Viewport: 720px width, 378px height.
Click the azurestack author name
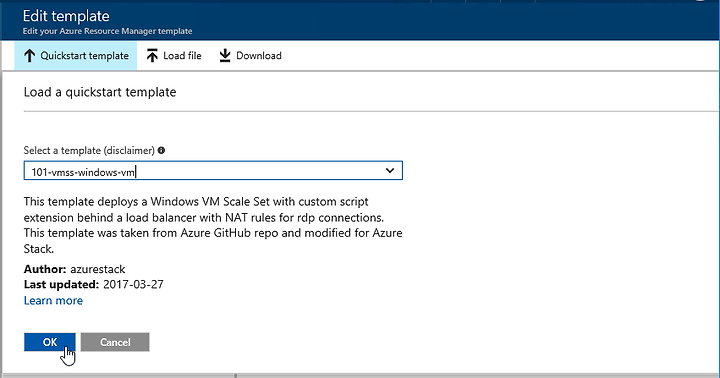(97, 269)
